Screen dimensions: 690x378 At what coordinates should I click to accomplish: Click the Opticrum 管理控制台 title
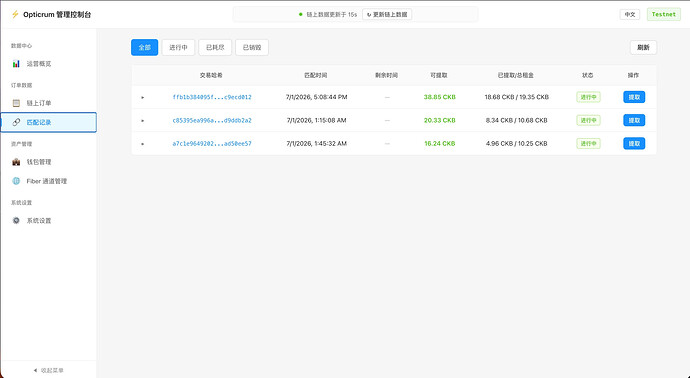(57, 15)
